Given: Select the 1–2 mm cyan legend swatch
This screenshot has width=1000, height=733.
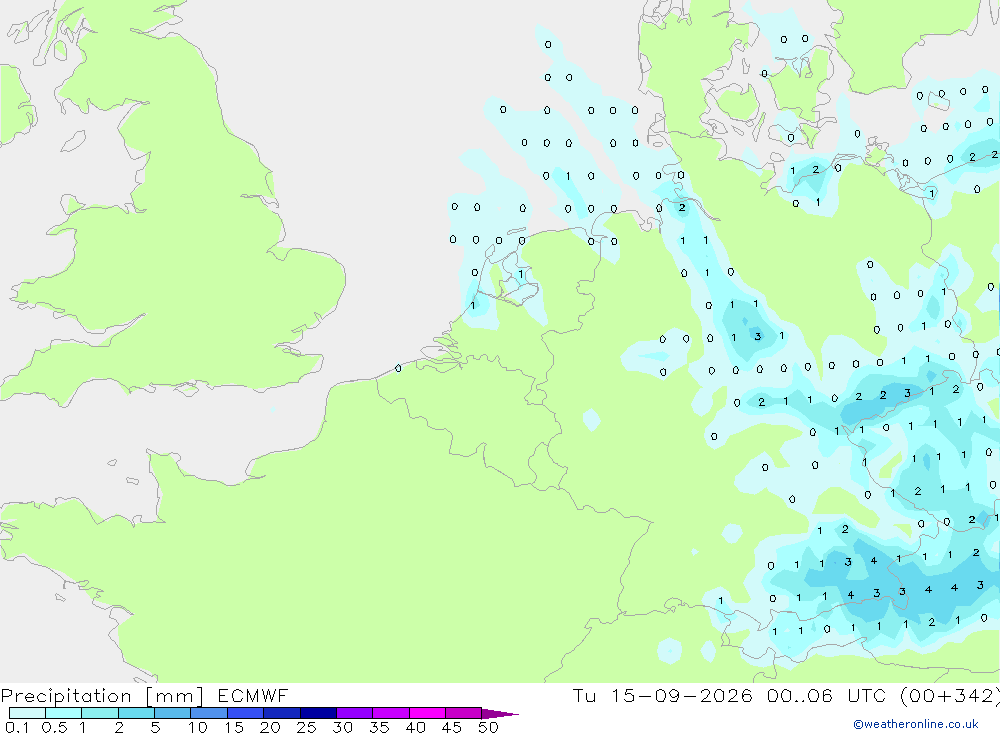Looking at the screenshot, I should click(x=100, y=713).
